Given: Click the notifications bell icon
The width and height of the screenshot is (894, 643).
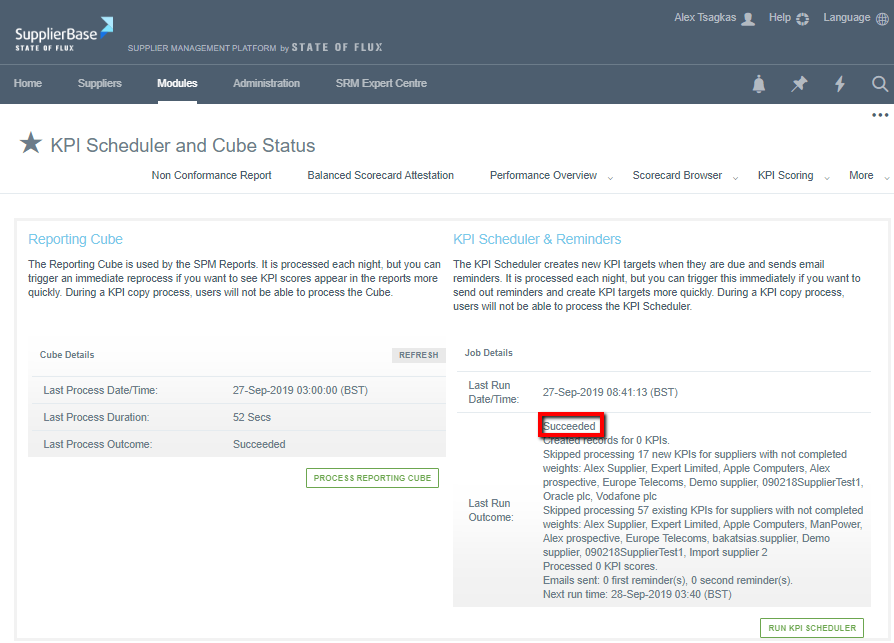Looking at the screenshot, I should click(x=759, y=85).
